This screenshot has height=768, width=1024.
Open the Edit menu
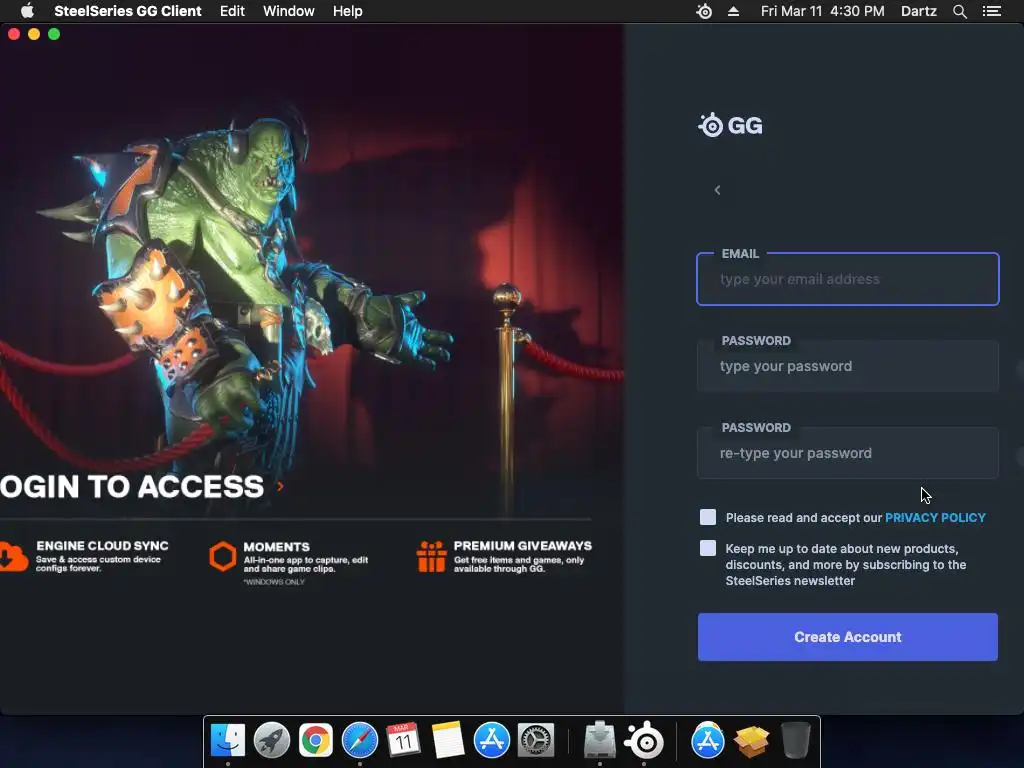point(232,11)
